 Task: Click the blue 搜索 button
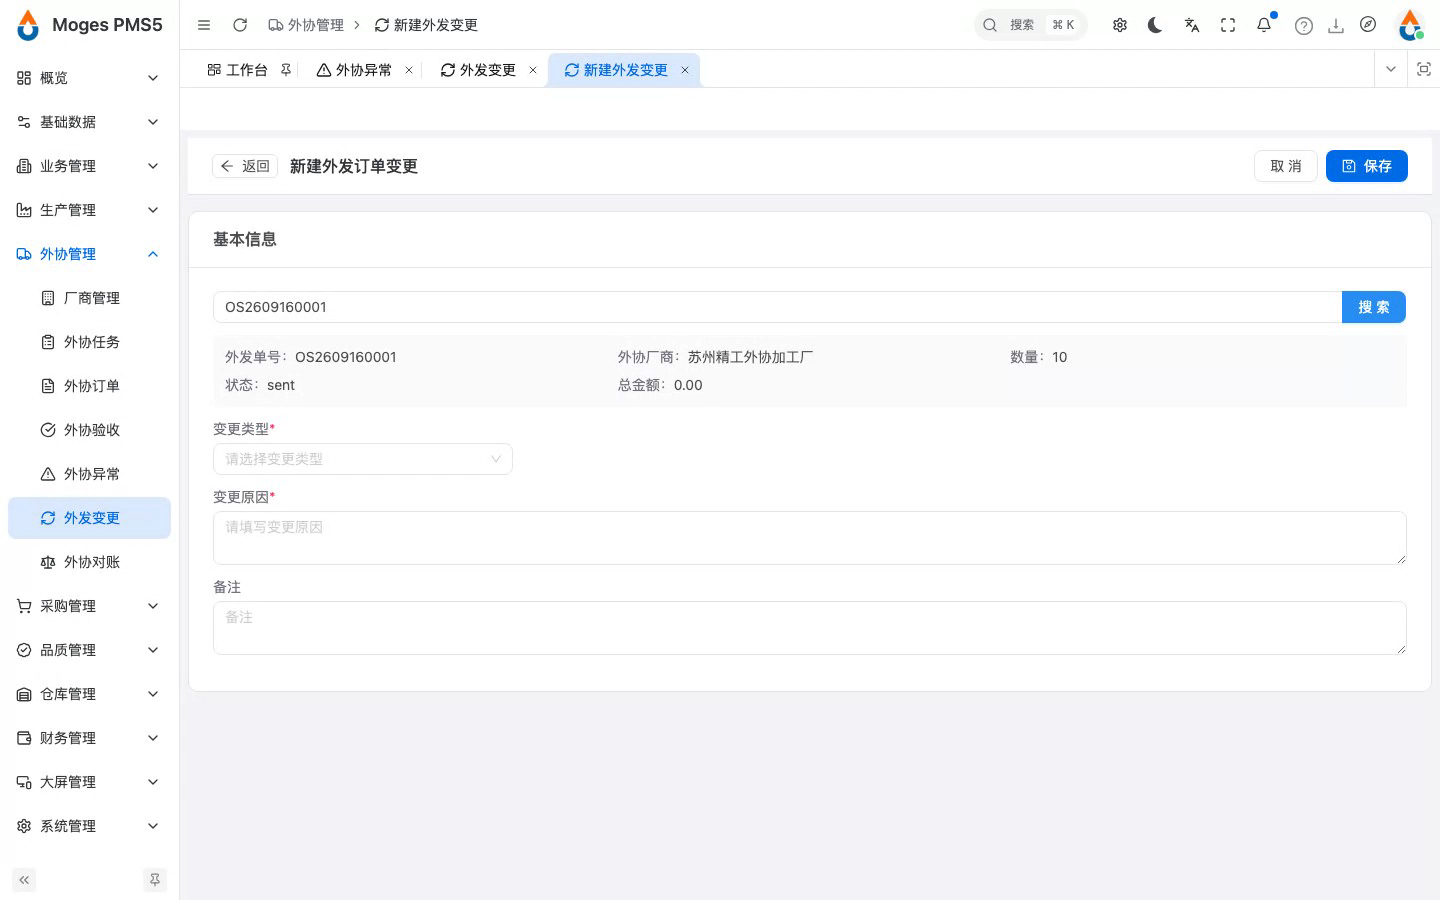coord(1374,307)
